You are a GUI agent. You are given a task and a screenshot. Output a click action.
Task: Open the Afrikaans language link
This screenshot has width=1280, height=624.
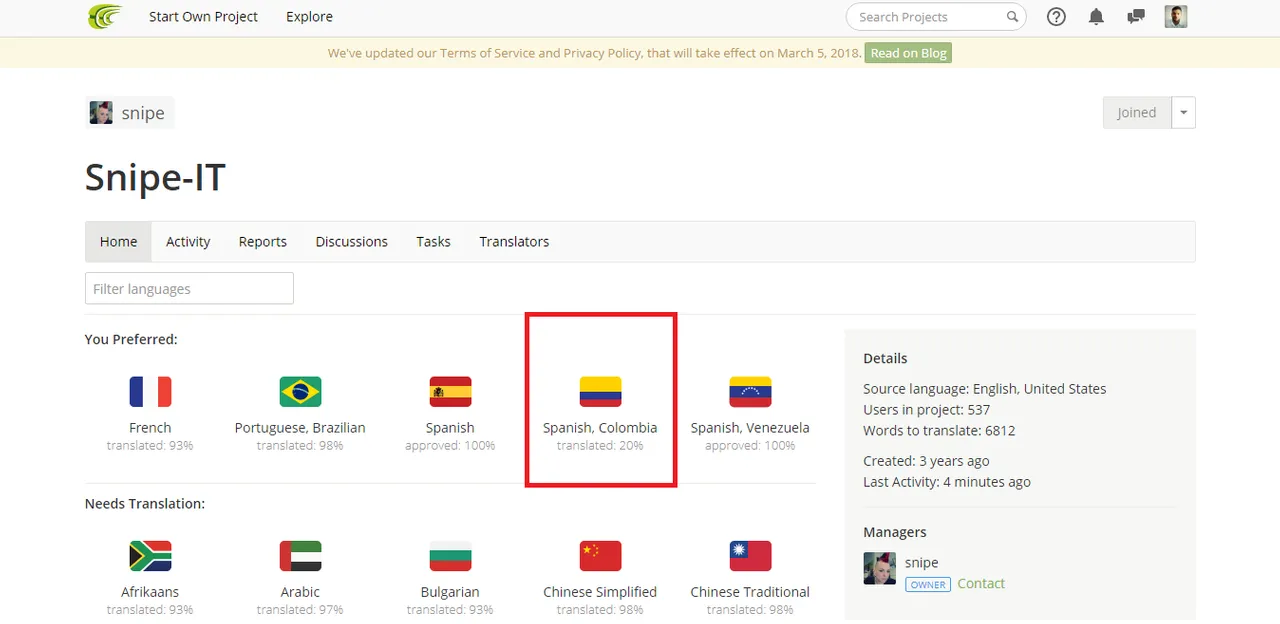150,592
